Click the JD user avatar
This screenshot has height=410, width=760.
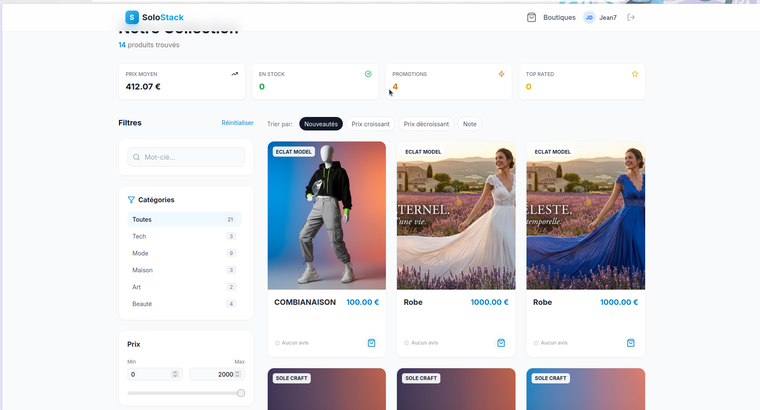pos(589,17)
